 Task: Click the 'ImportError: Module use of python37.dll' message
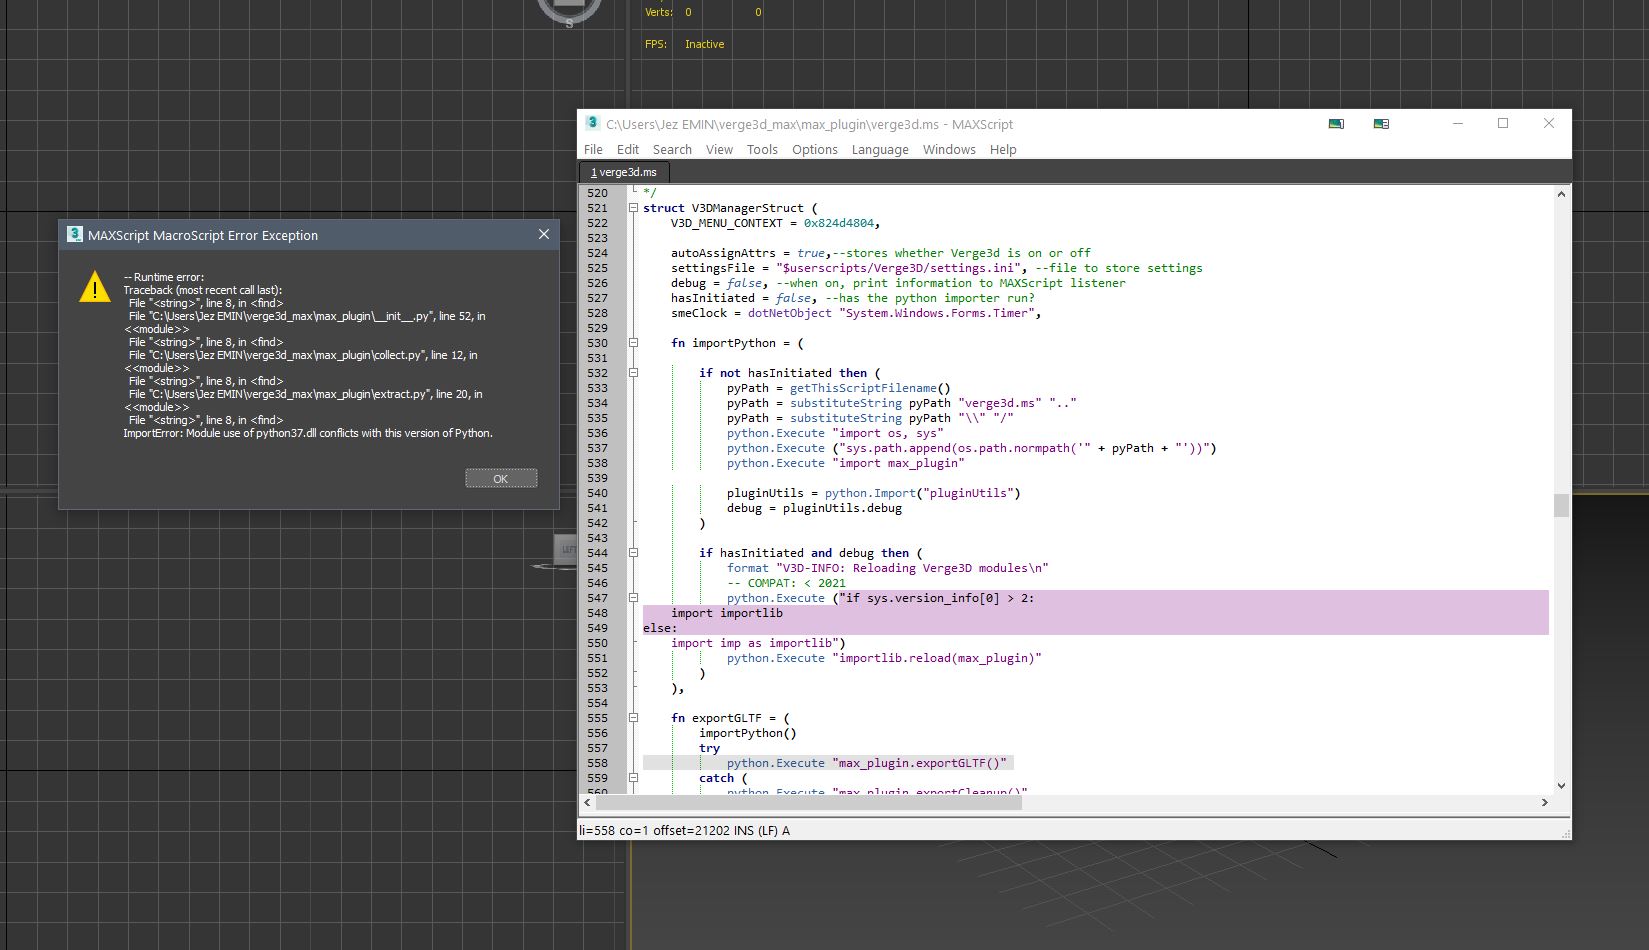click(308, 433)
